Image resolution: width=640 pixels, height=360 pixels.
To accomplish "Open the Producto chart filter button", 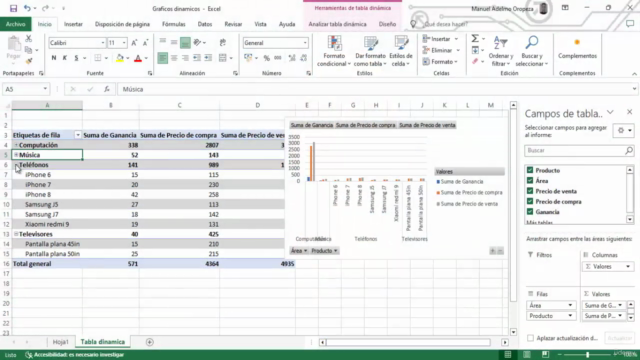I will [324, 251].
